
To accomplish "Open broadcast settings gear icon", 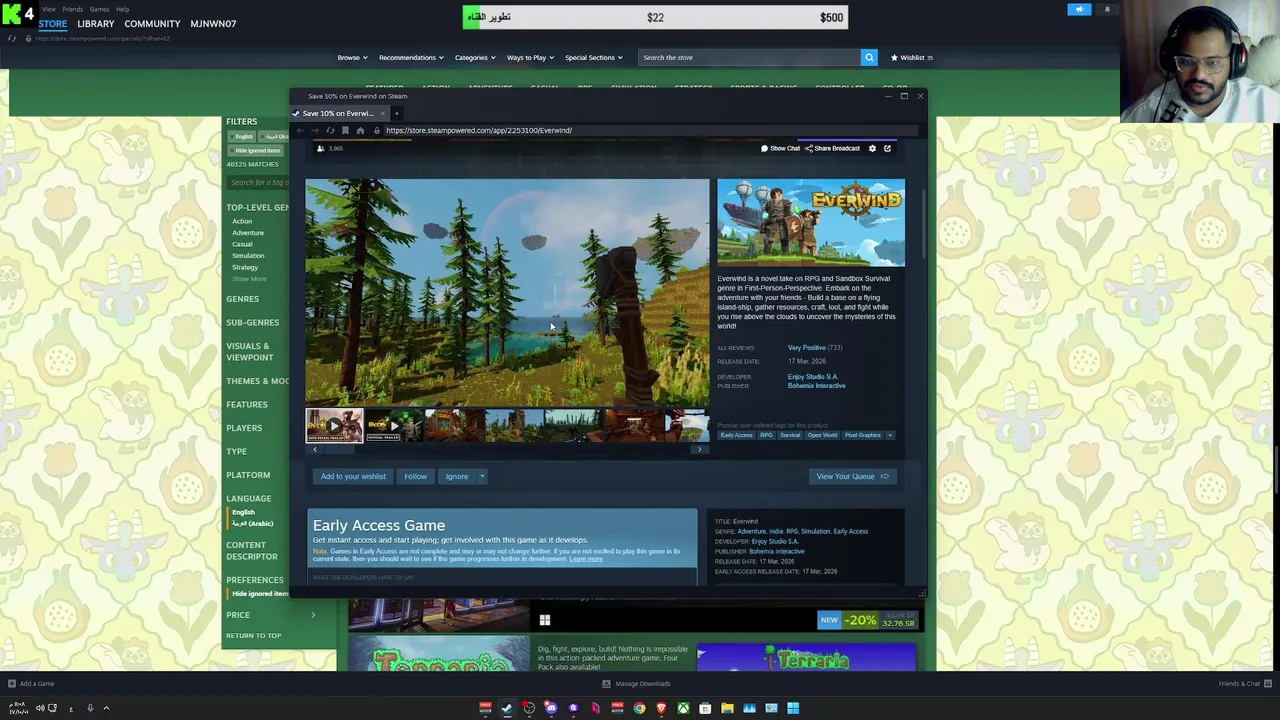I will tap(872, 148).
